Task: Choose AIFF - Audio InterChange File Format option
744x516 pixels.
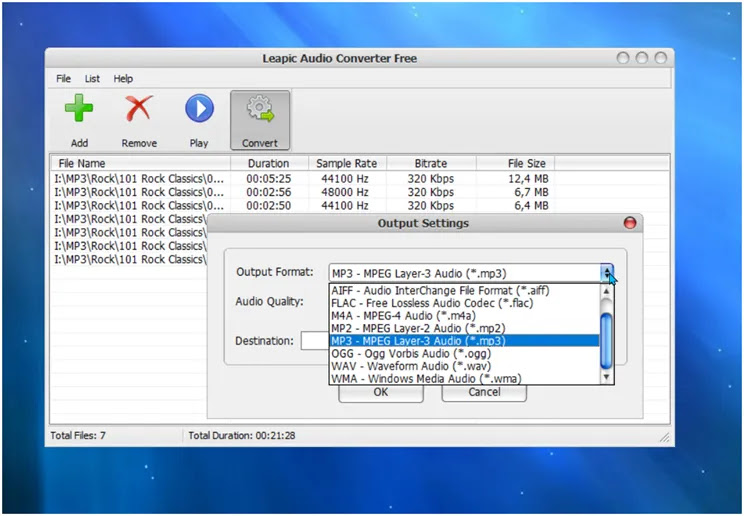Action: (465, 291)
